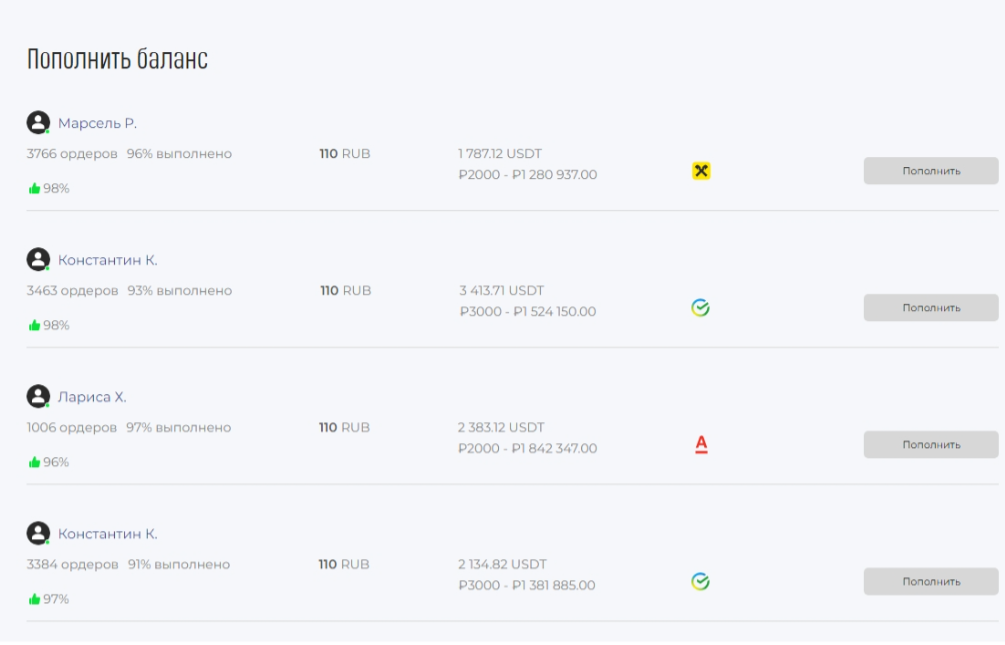Click avatar of Константин К. with 3384 orders
This screenshot has height=645, width=1005.
[38, 533]
